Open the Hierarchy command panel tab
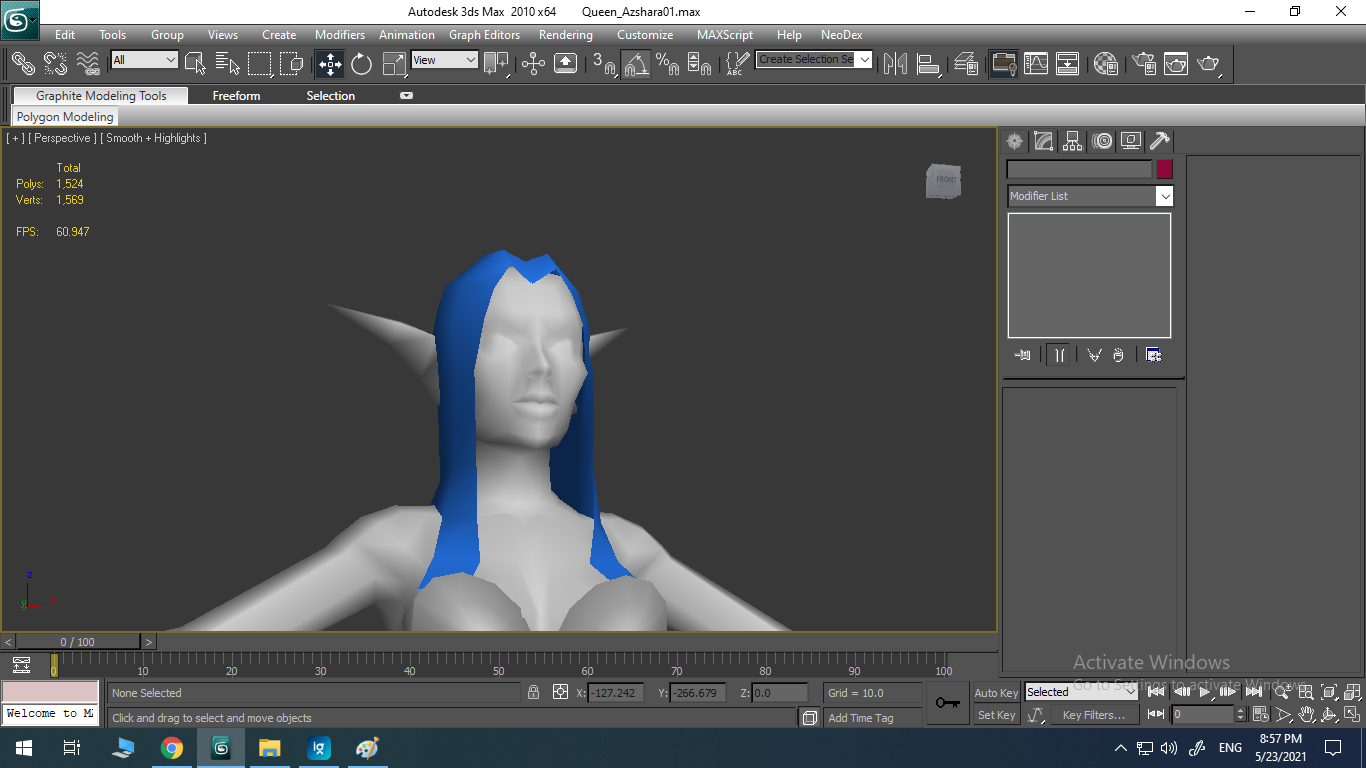This screenshot has width=1366, height=768. tap(1073, 141)
